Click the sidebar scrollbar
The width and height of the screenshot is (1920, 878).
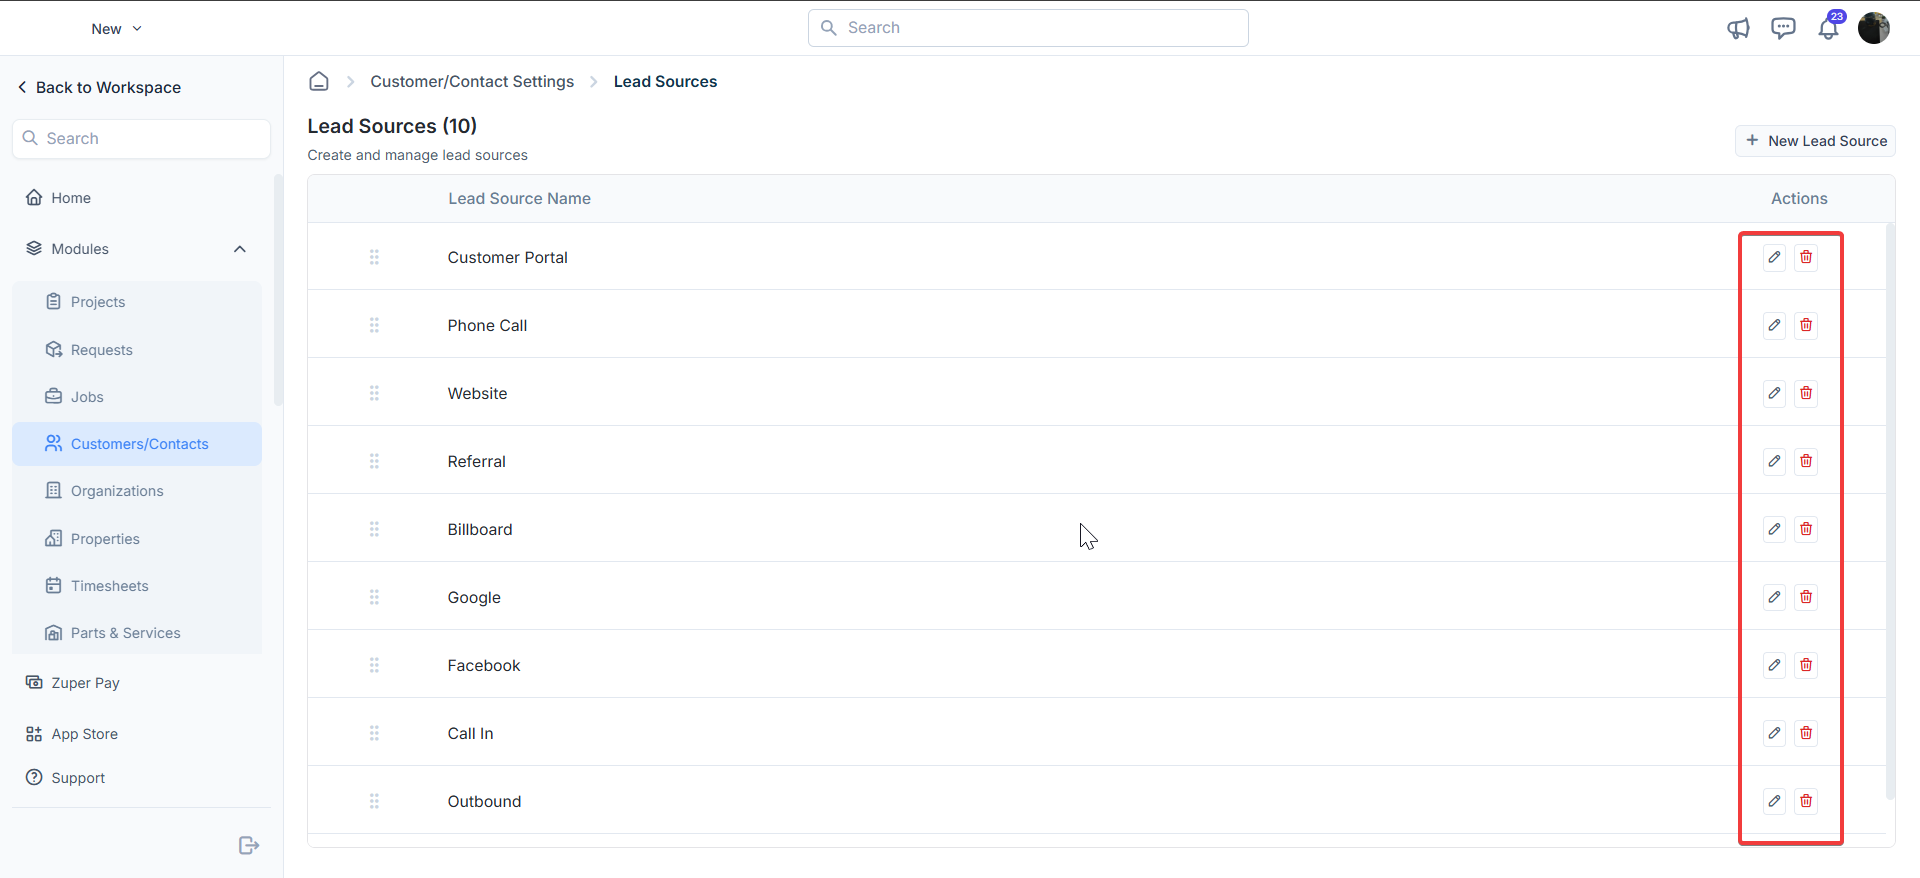278,290
